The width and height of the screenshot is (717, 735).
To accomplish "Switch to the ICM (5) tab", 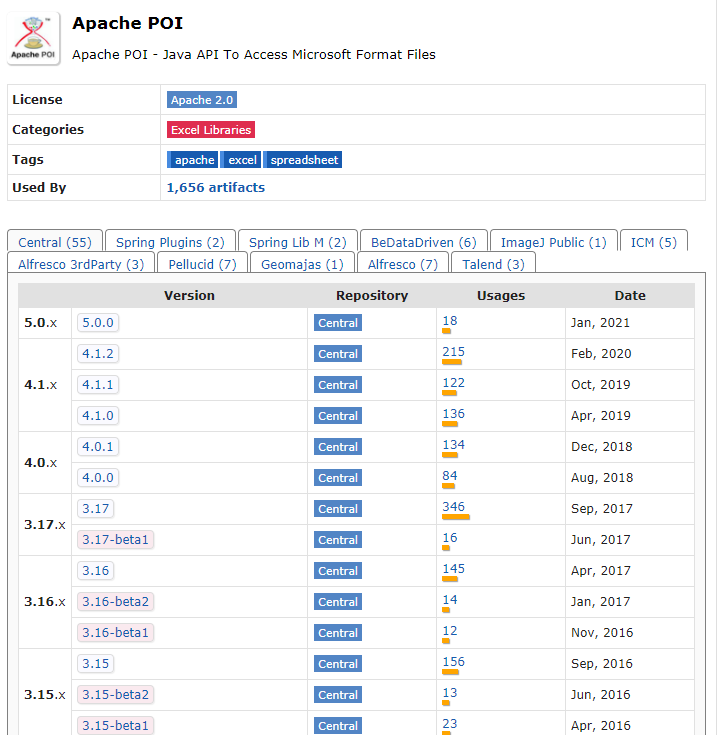I will 654,242.
